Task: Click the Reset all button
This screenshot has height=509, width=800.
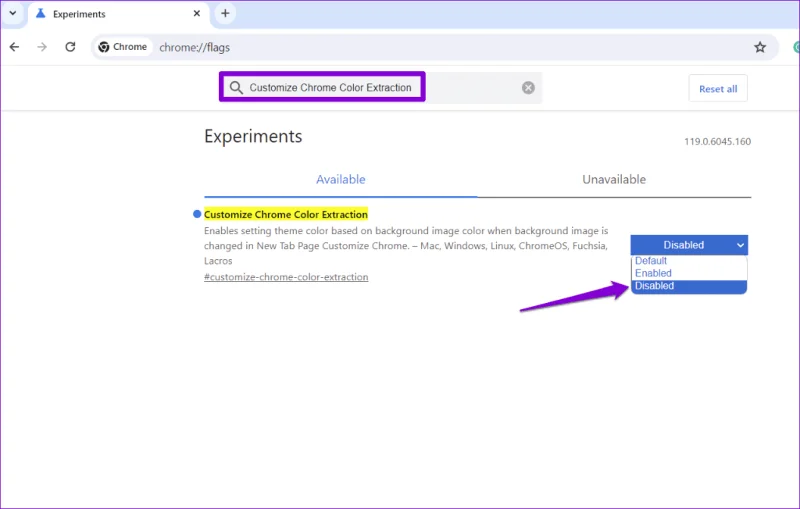Action: pyautogui.click(x=718, y=89)
